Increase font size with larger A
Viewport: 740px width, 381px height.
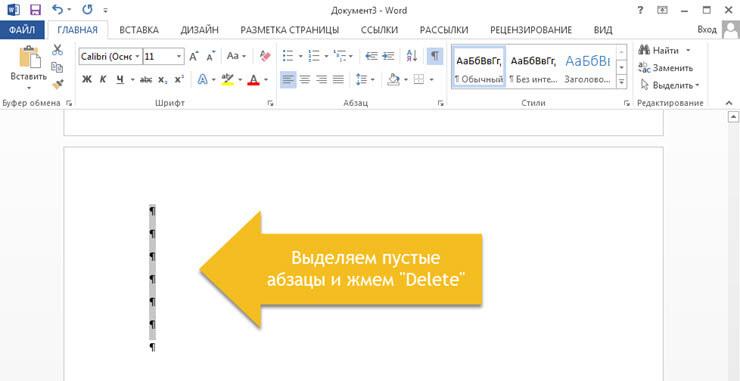(193, 56)
